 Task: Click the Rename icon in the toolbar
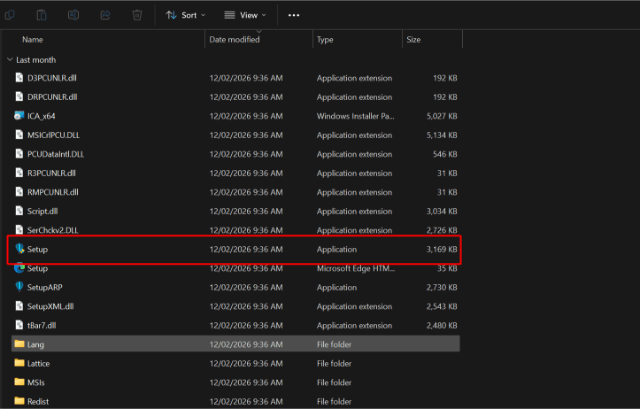pyautogui.click(x=74, y=15)
